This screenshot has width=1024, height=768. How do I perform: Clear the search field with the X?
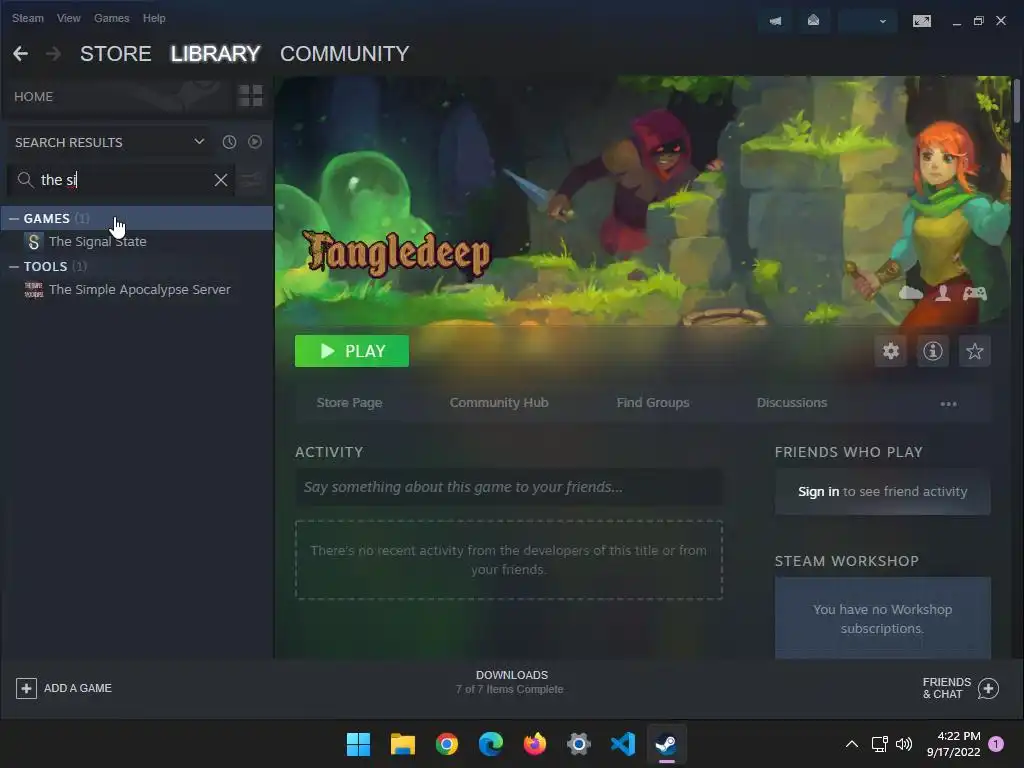(x=221, y=180)
